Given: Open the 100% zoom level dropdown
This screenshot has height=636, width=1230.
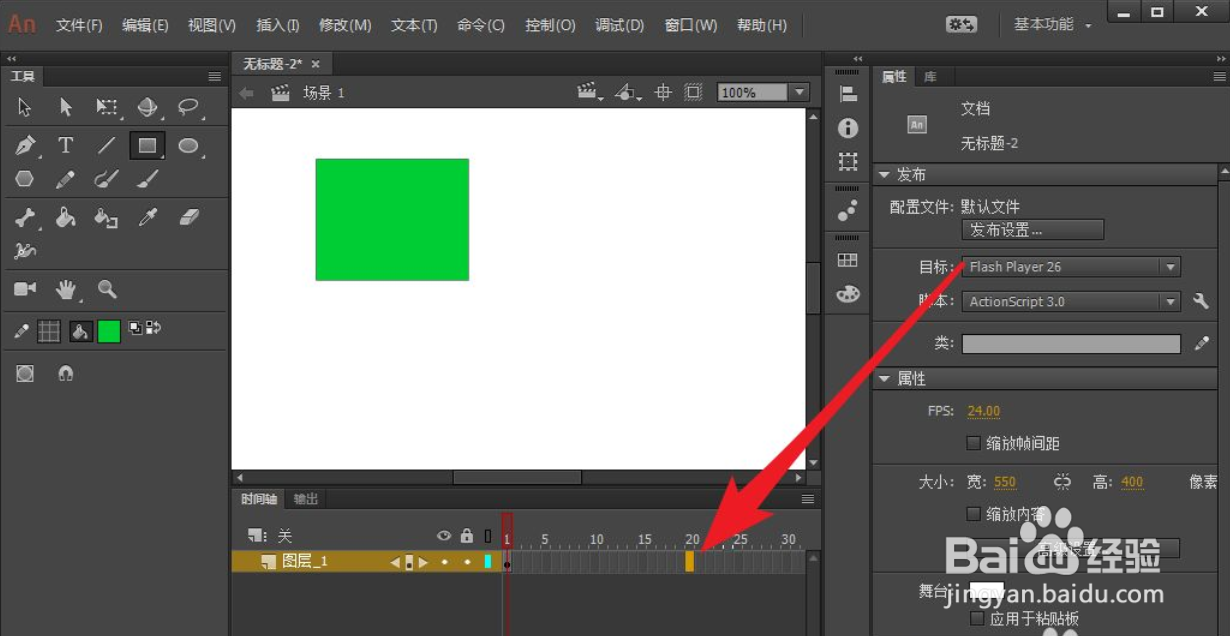Looking at the screenshot, I should click(x=800, y=91).
